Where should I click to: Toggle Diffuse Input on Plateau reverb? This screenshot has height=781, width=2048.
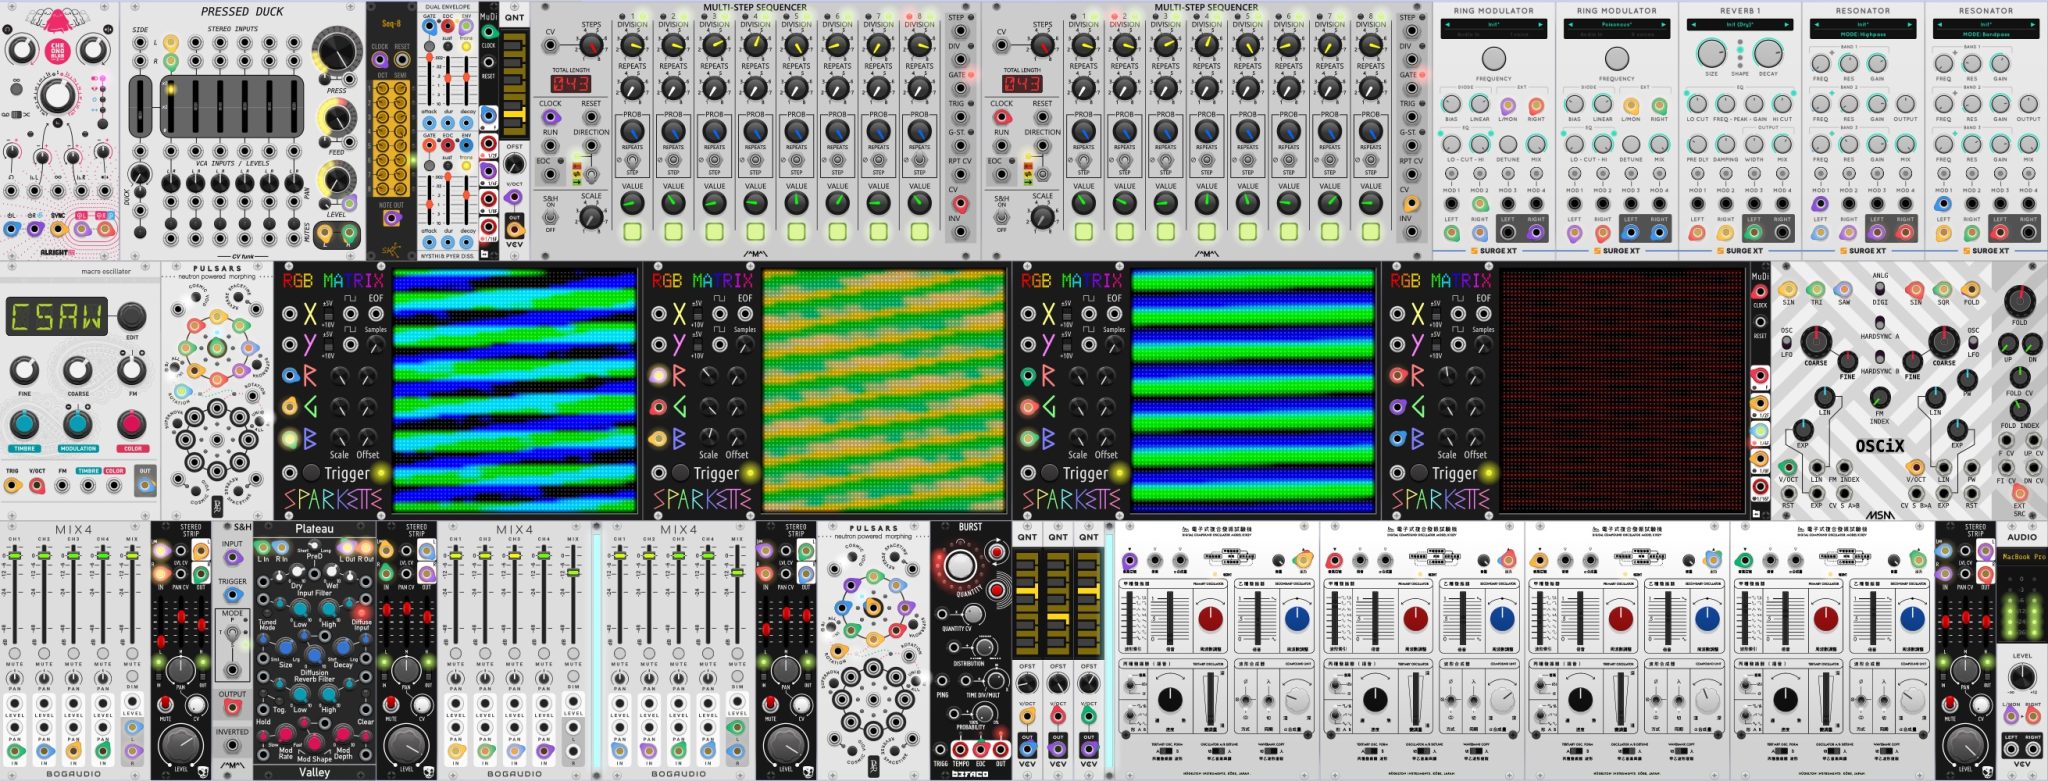pyautogui.click(x=361, y=610)
